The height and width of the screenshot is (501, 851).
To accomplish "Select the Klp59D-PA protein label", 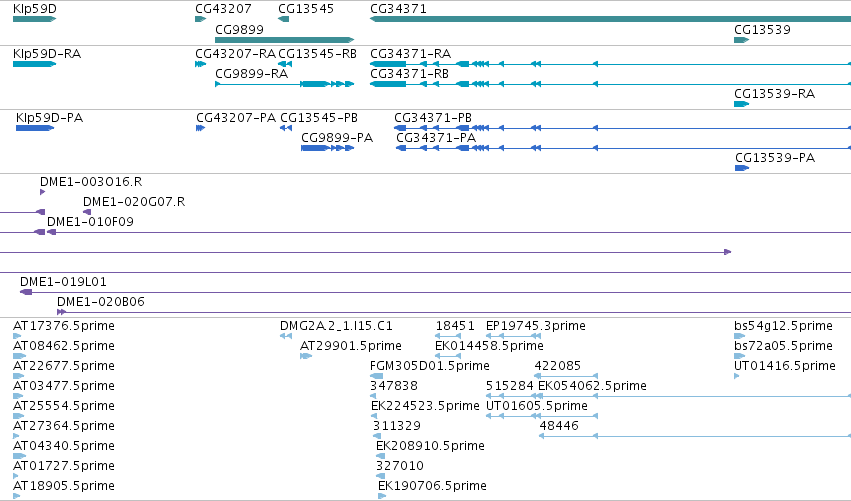I will [x=49, y=118].
